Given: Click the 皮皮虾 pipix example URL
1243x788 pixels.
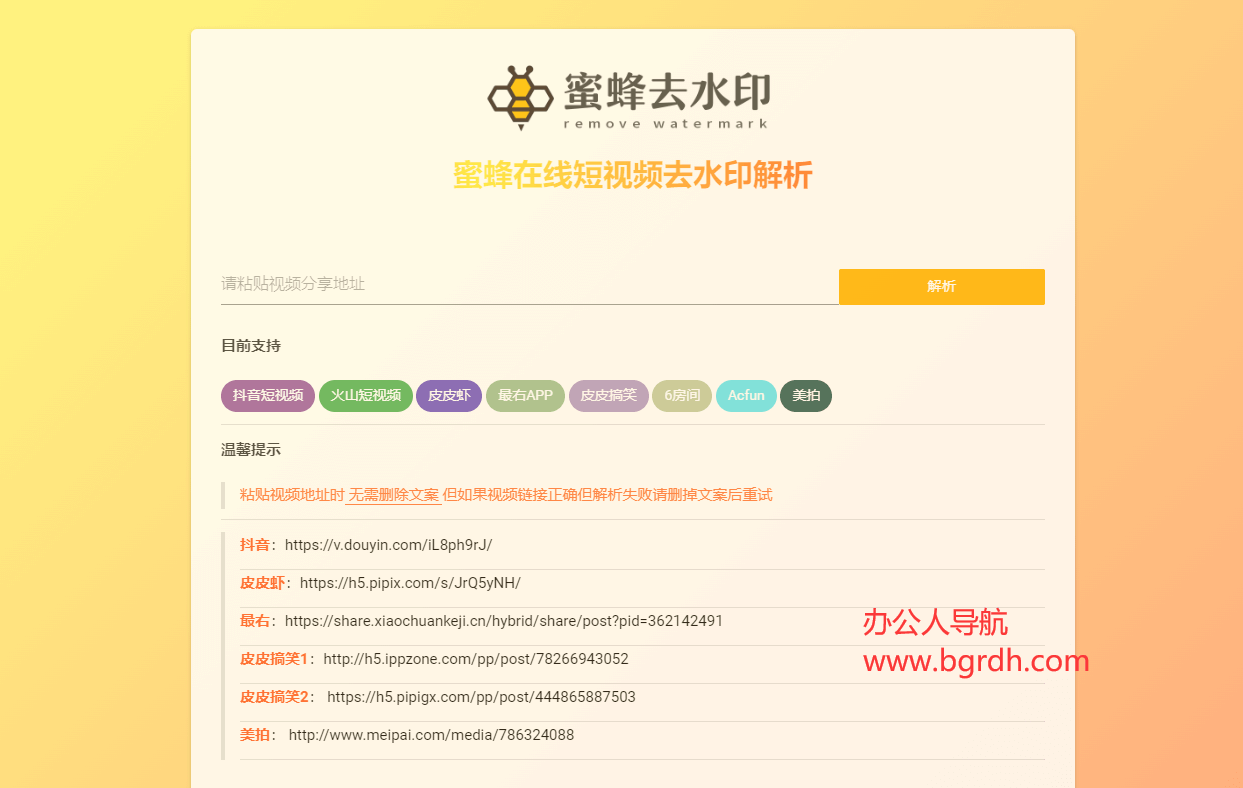Looking at the screenshot, I should (x=410, y=583).
